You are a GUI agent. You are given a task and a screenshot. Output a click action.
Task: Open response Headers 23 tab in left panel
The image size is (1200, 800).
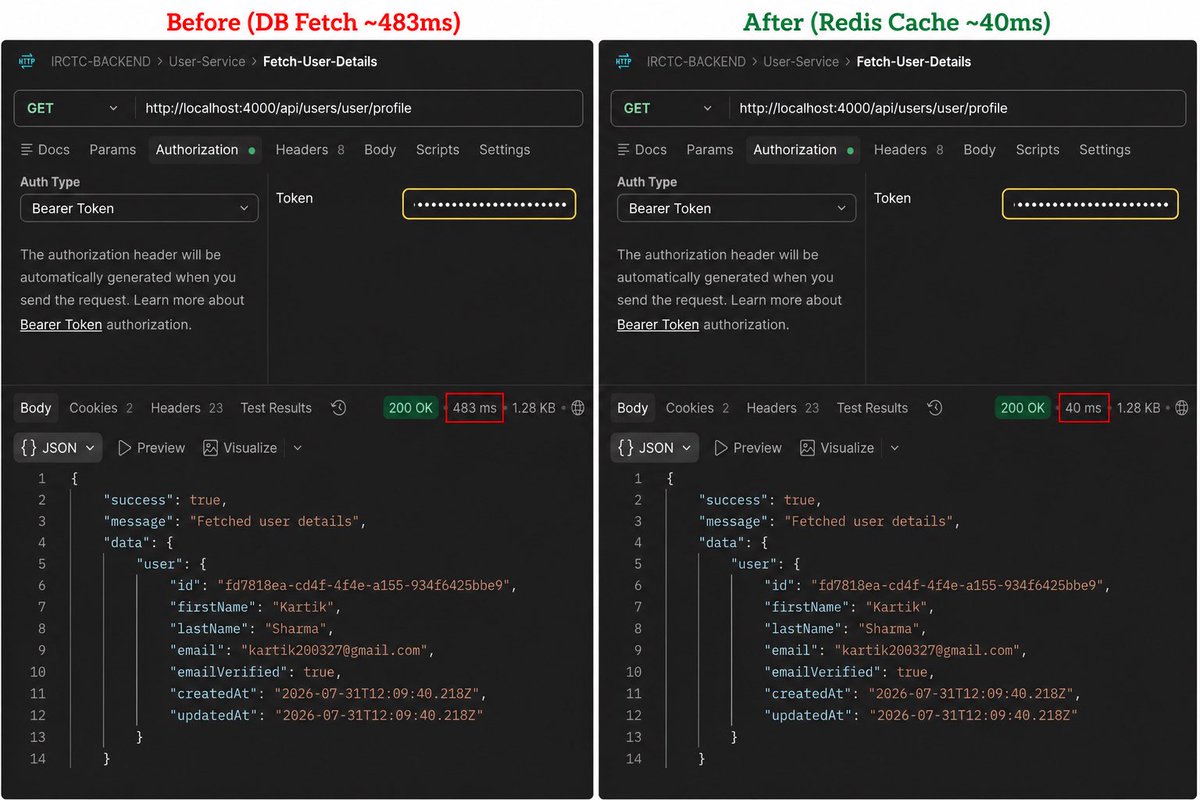(187, 408)
